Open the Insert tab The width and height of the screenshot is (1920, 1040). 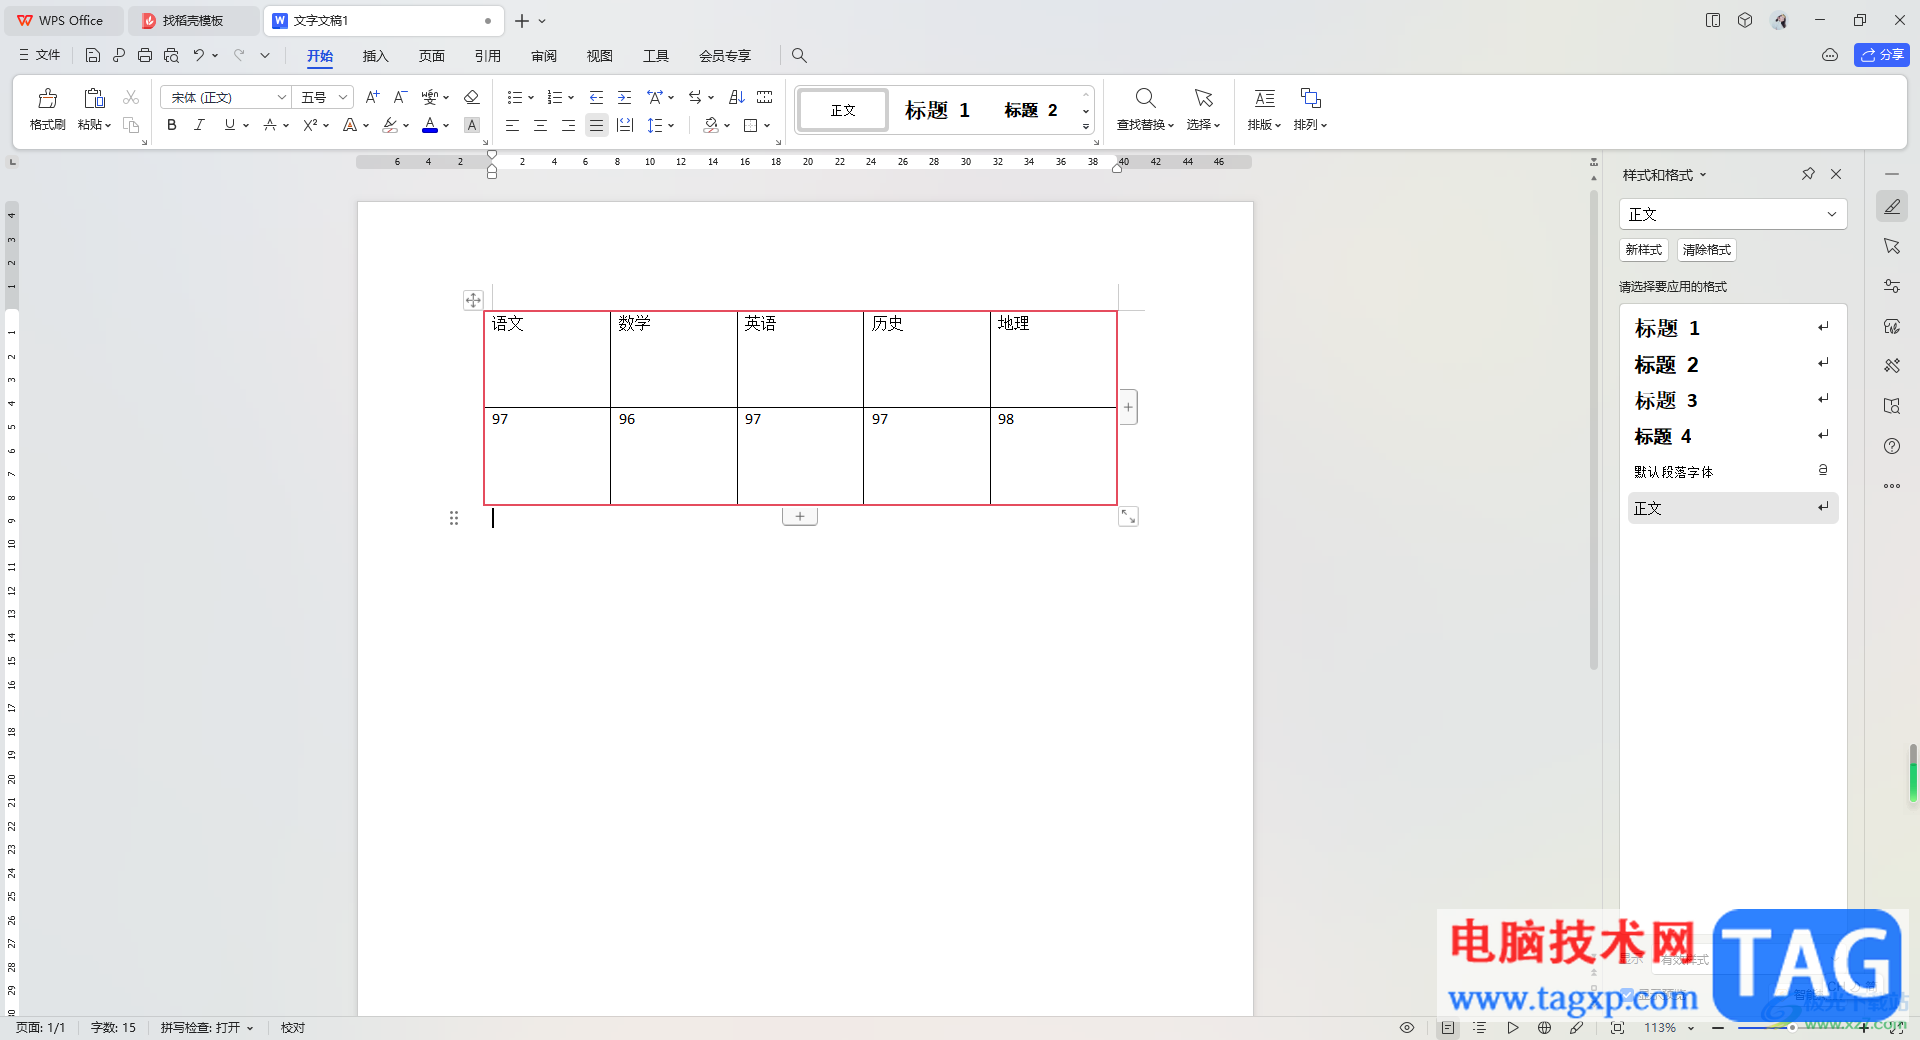(x=375, y=56)
